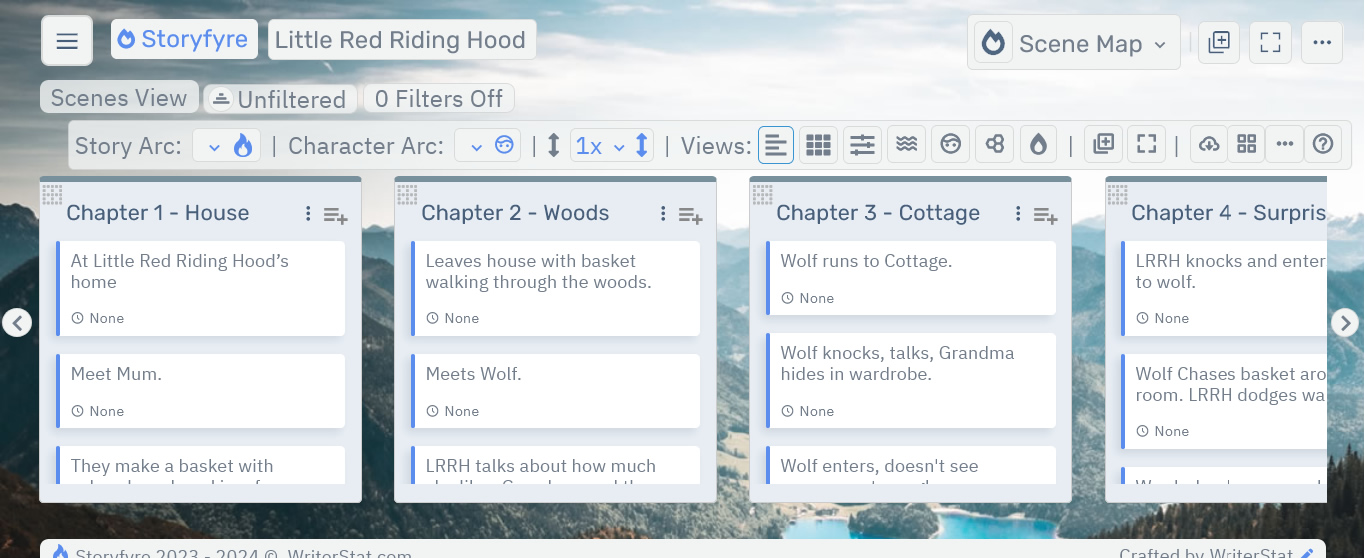The width and height of the screenshot is (1365, 558).
Task: Add a scene to Chapter 3 - Cottage
Action: coord(1045,215)
